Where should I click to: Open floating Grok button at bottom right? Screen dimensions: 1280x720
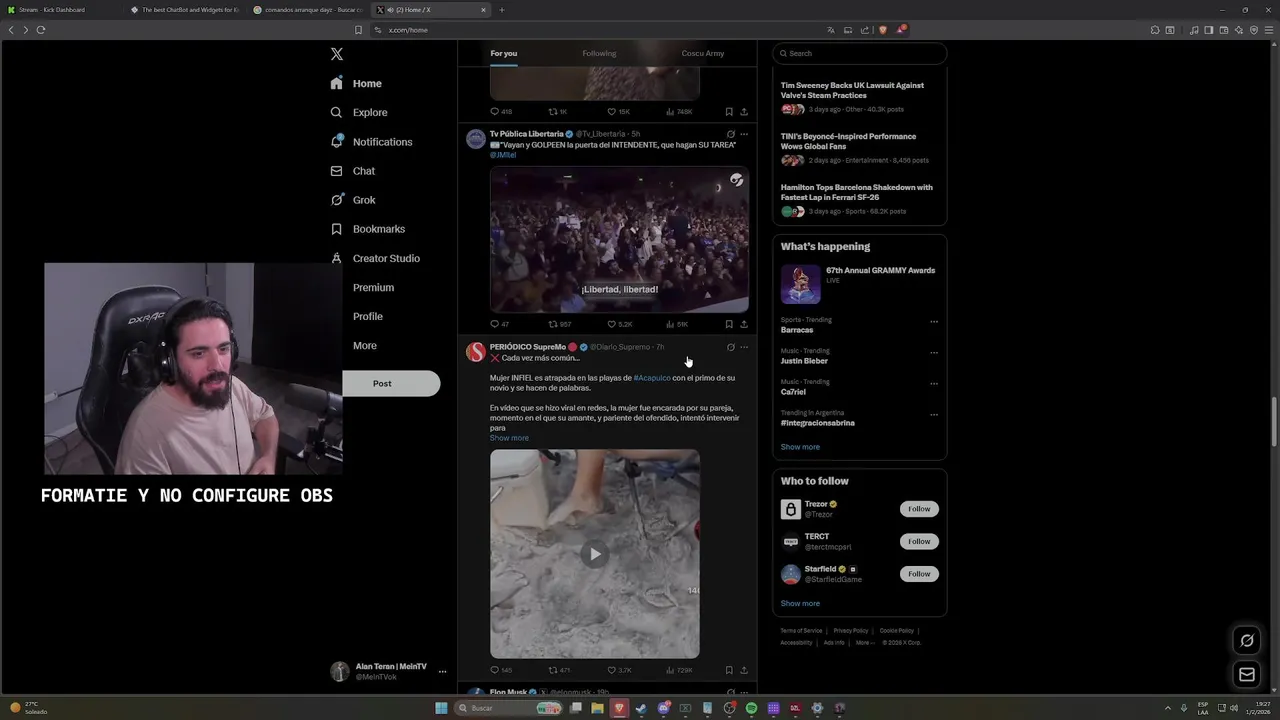coord(1247,641)
